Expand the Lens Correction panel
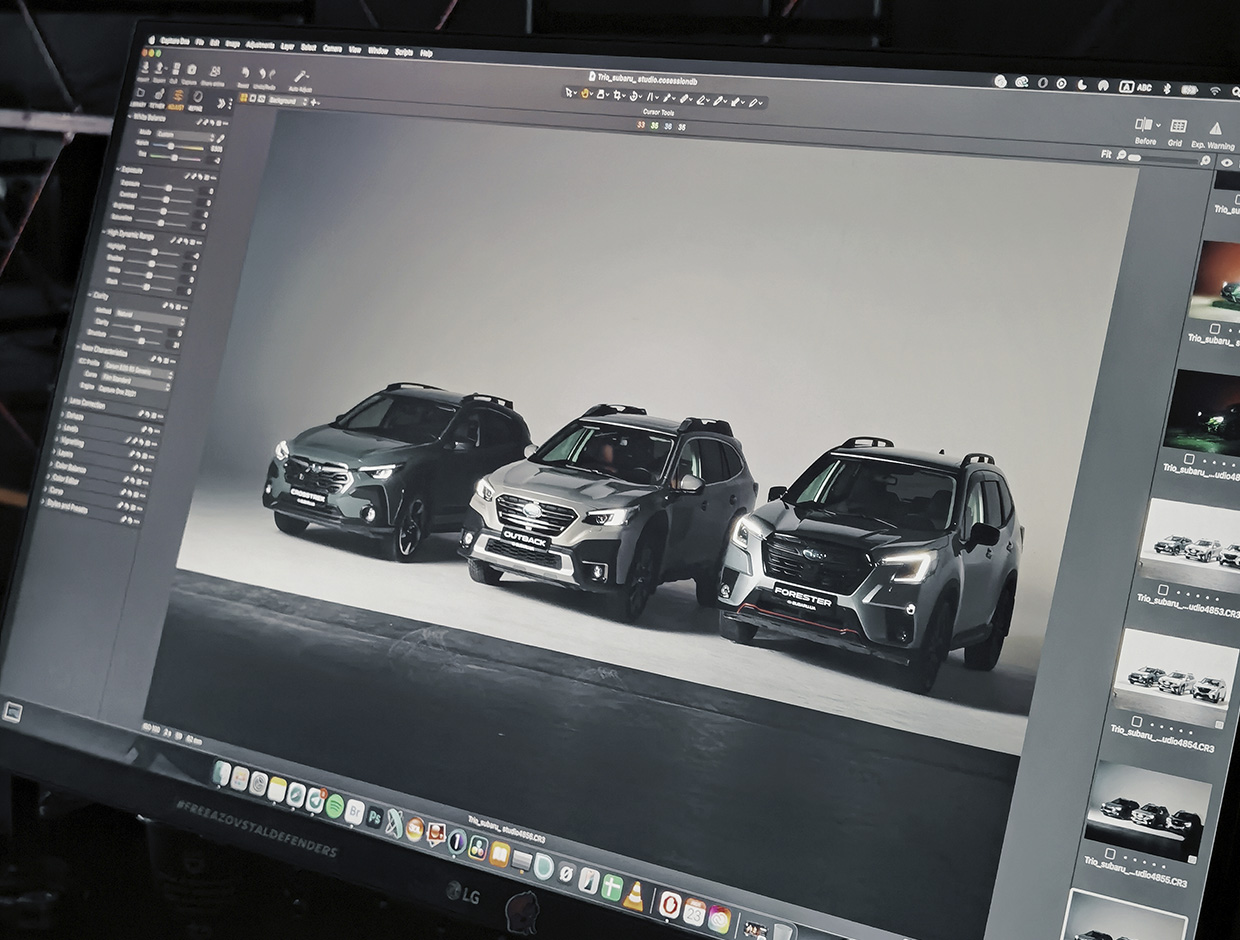Image resolution: width=1240 pixels, height=940 pixels. coord(66,400)
